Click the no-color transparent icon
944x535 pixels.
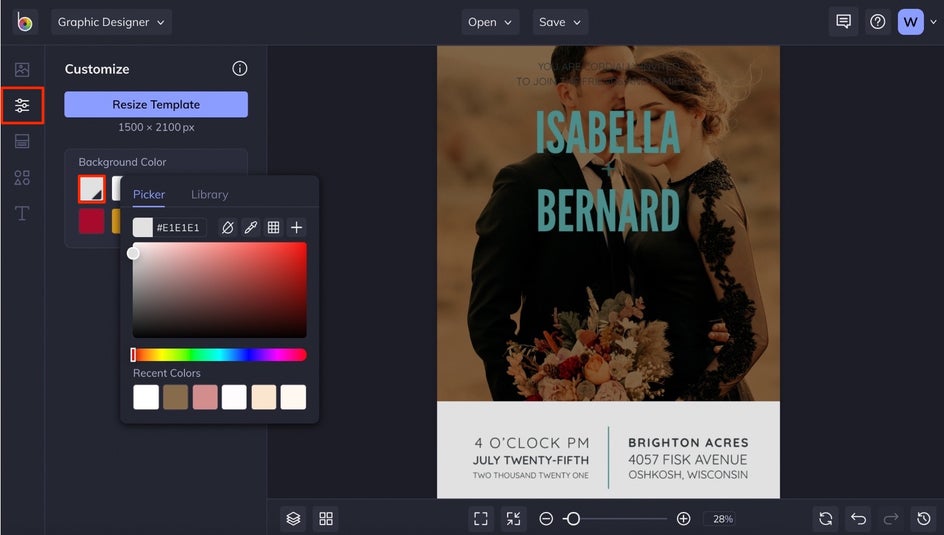(x=228, y=227)
